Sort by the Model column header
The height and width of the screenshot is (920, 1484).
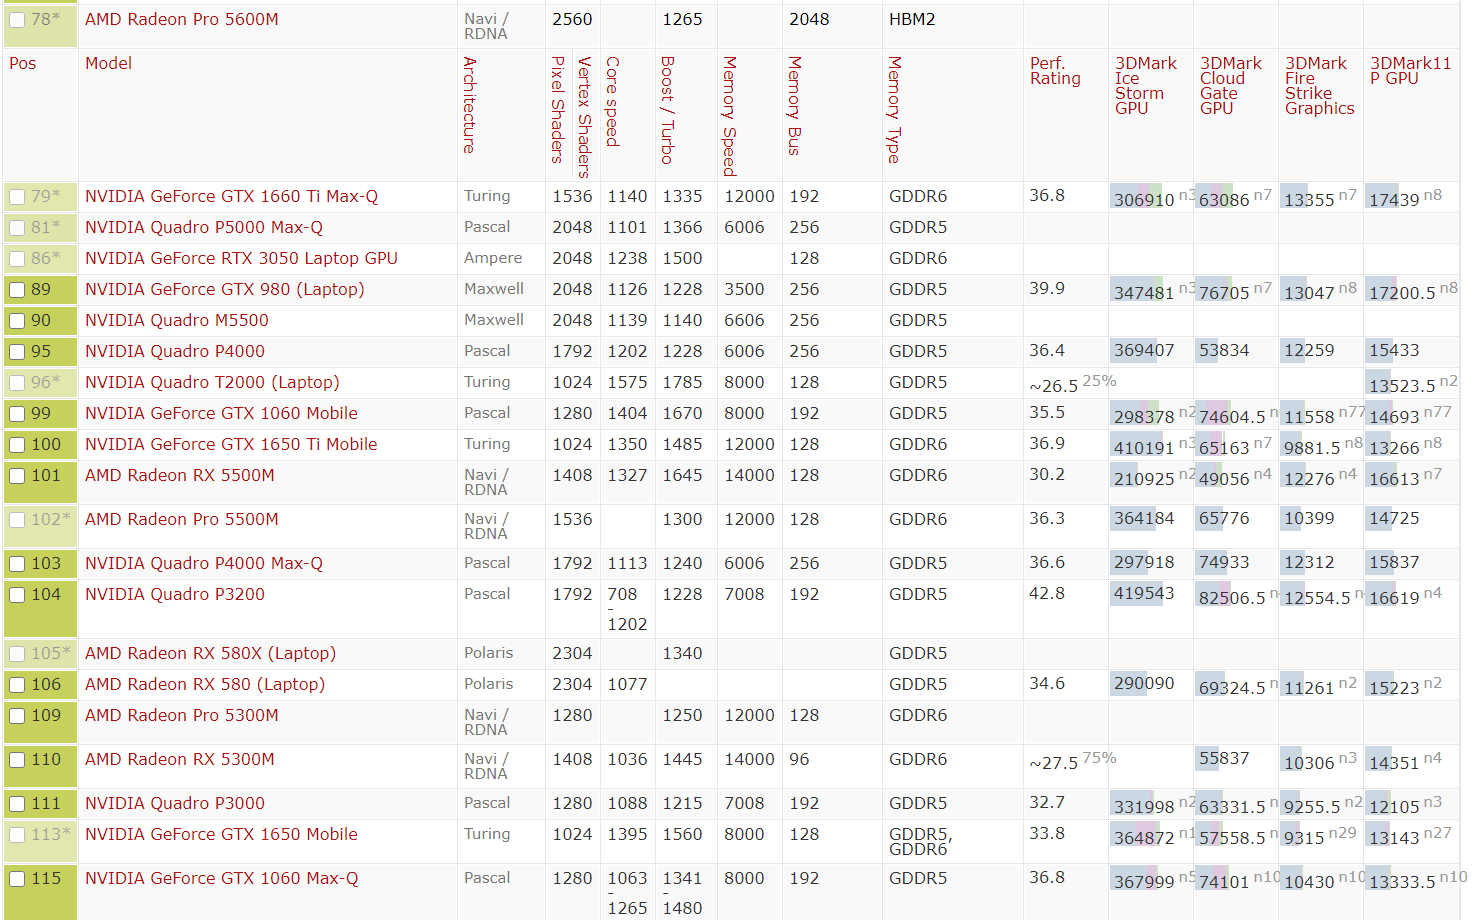(x=108, y=63)
